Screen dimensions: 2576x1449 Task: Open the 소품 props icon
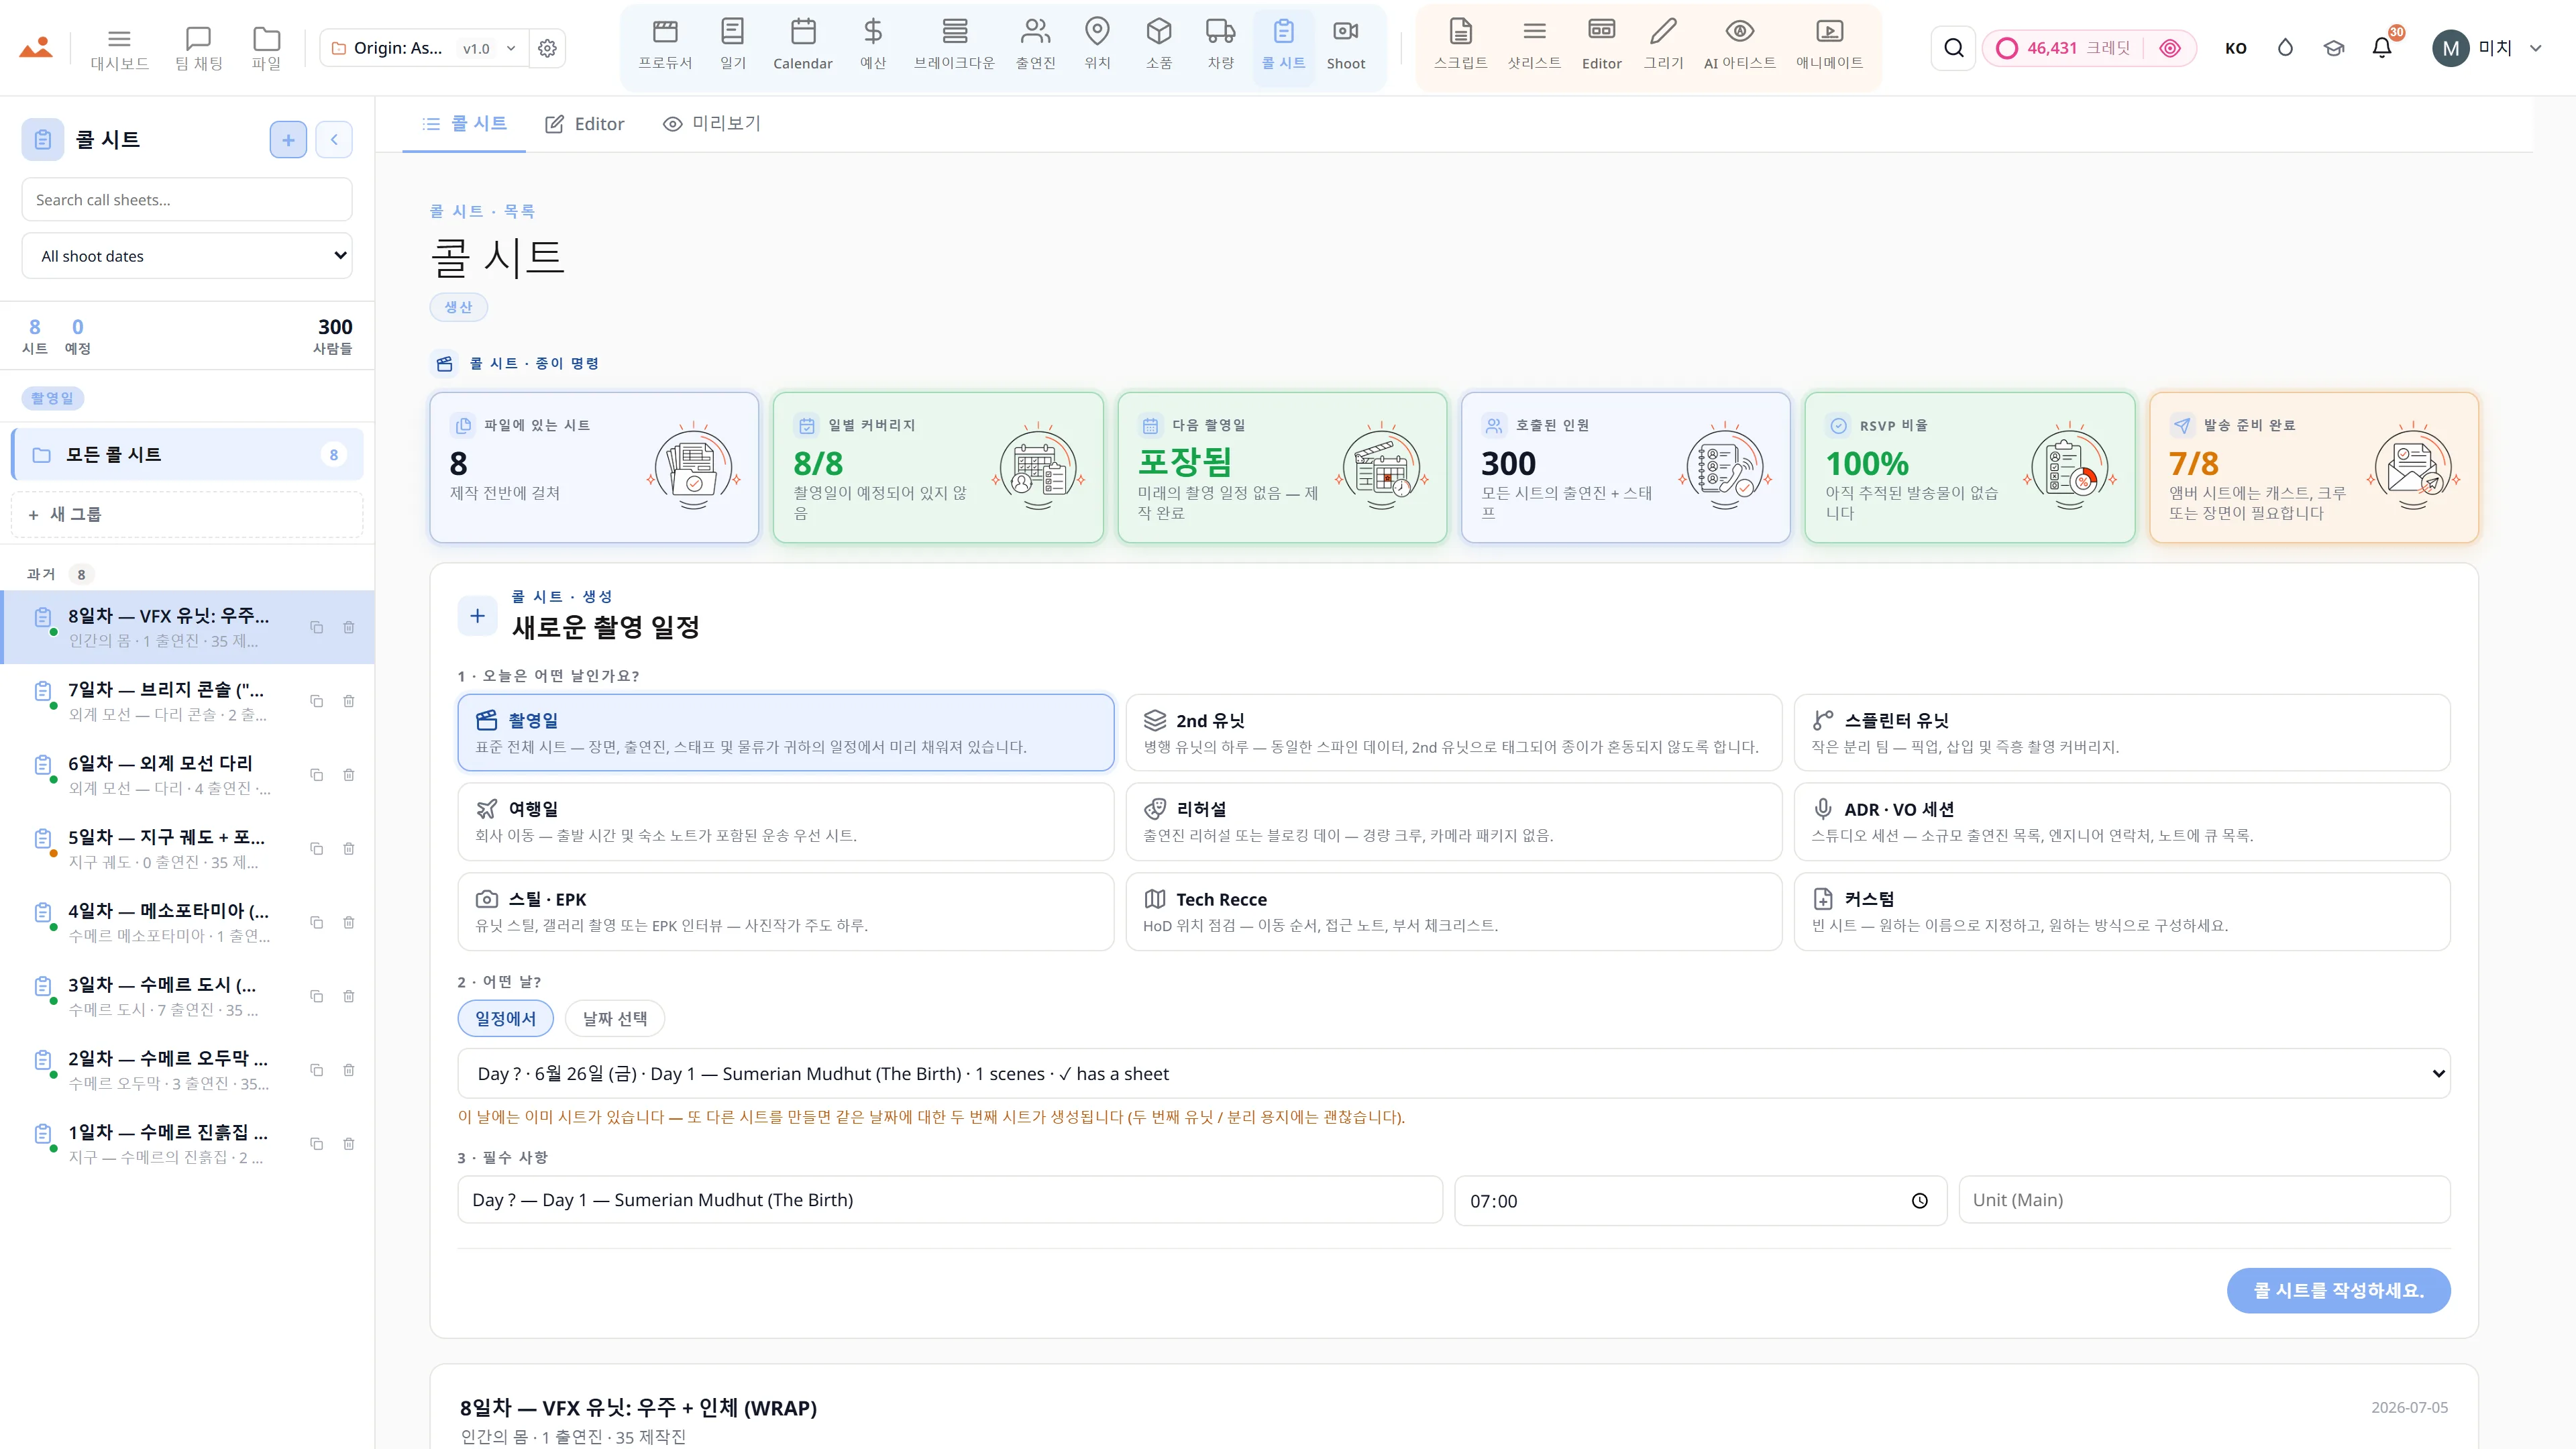(1158, 46)
